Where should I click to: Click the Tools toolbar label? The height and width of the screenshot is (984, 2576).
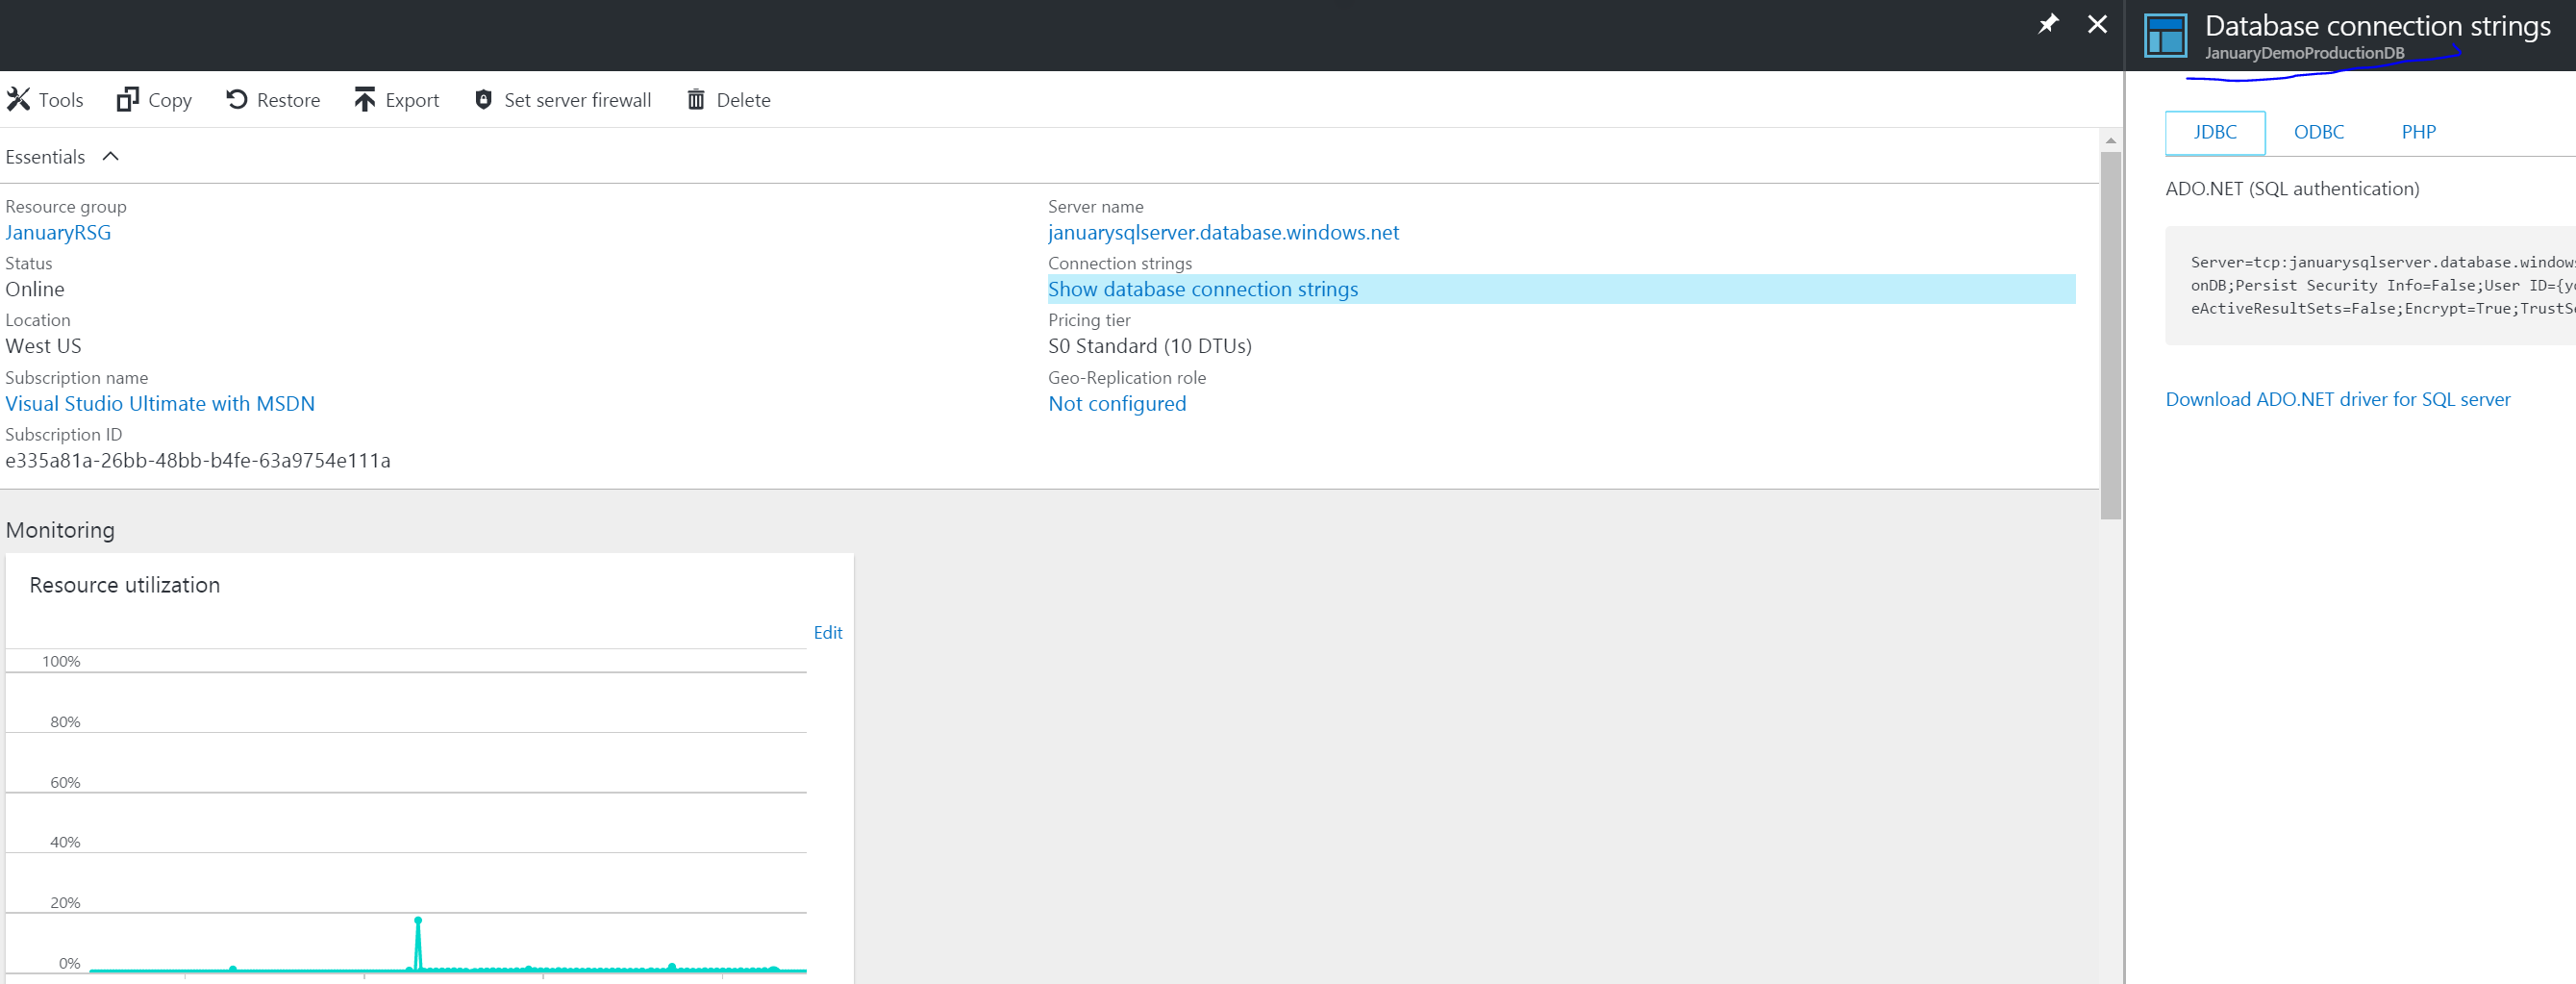(x=61, y=100)
